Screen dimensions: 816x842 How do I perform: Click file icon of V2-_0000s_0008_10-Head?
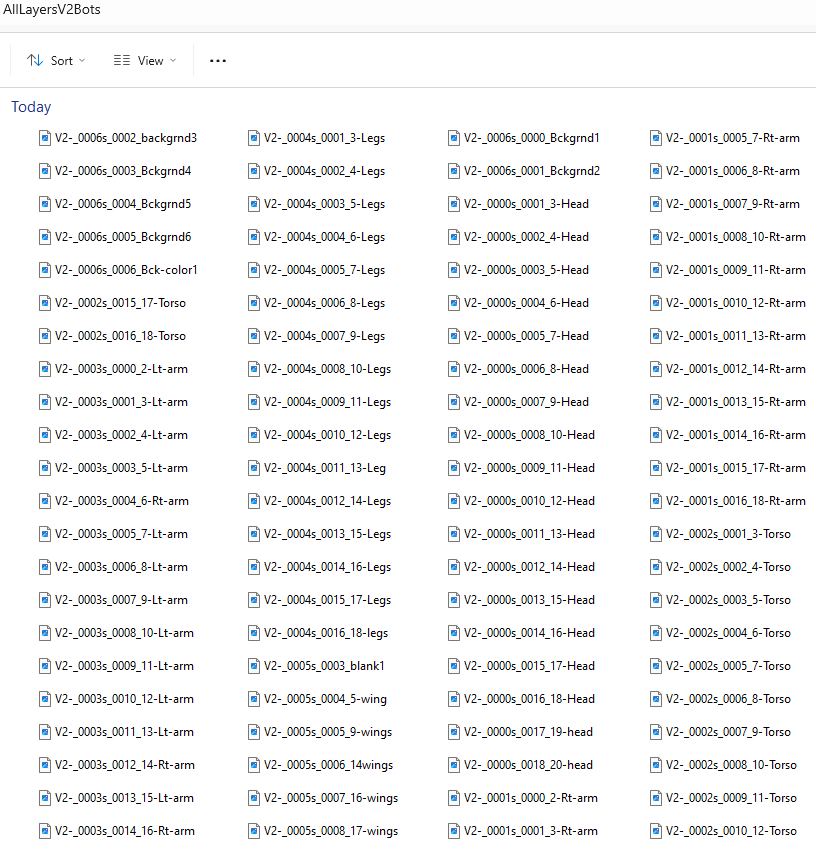[x=454, y=435]
